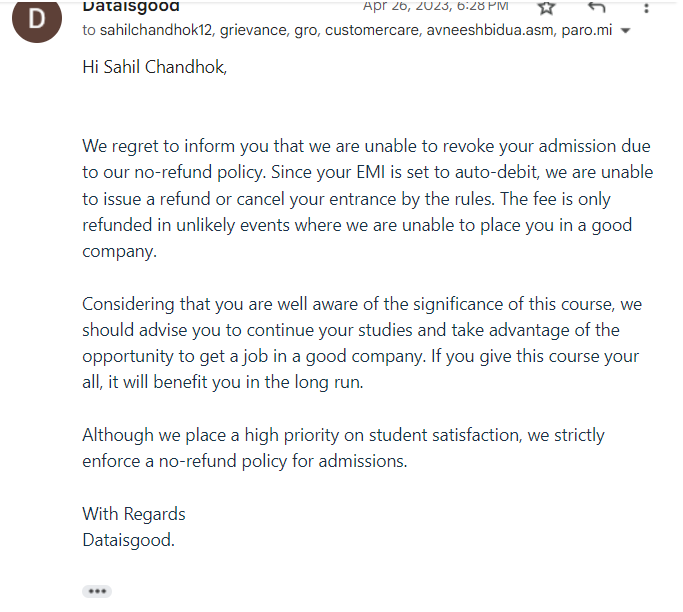Select the gro recipient
The height and width of the screenshot is (612, 683).
point(307,30)
